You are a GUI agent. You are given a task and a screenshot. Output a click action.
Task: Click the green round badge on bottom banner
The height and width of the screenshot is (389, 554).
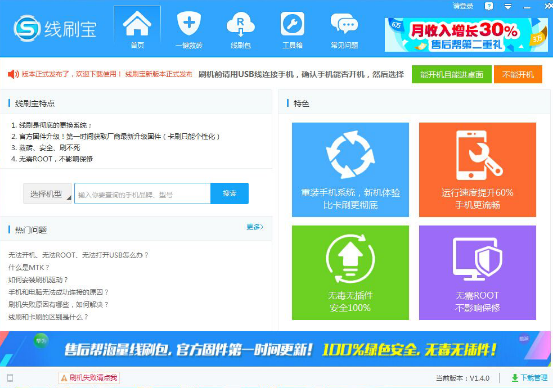tap(41, 341)
